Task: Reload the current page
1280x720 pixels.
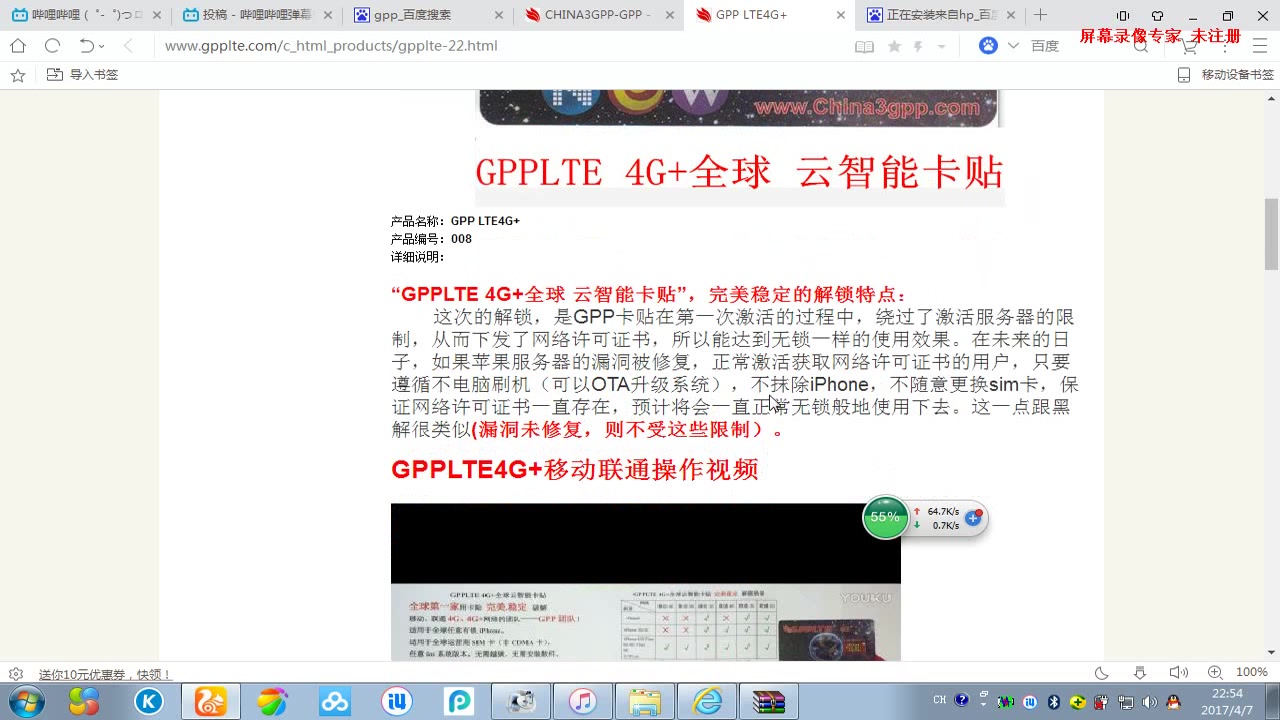Action: (x=53, y=46)
